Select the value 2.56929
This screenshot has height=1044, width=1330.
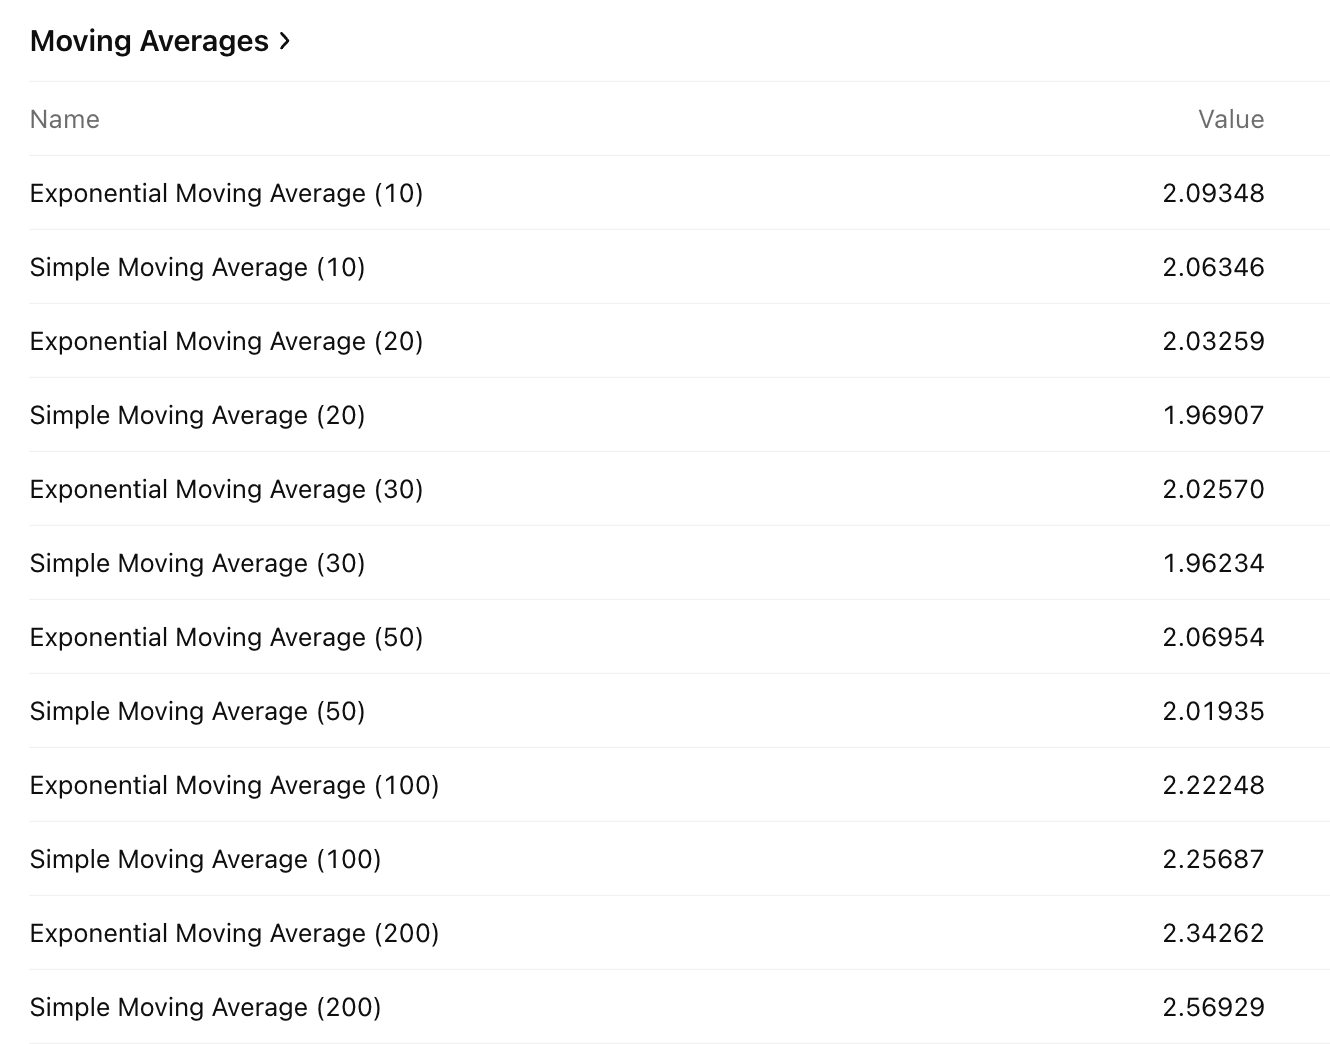click(x=1213, y=1007)
